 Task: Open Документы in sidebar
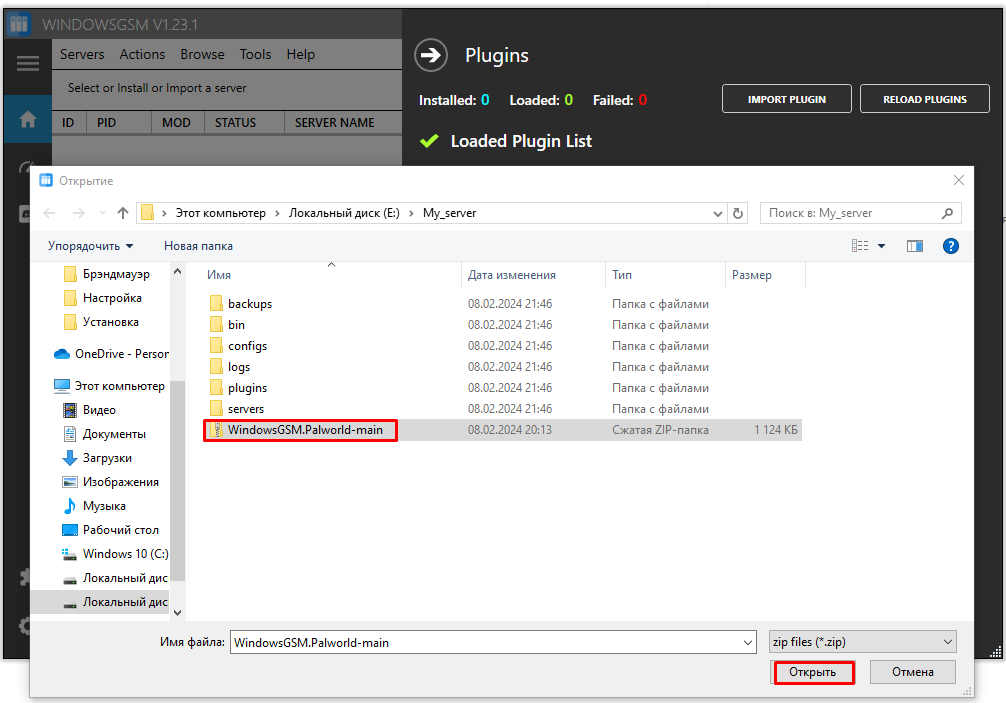105,434
